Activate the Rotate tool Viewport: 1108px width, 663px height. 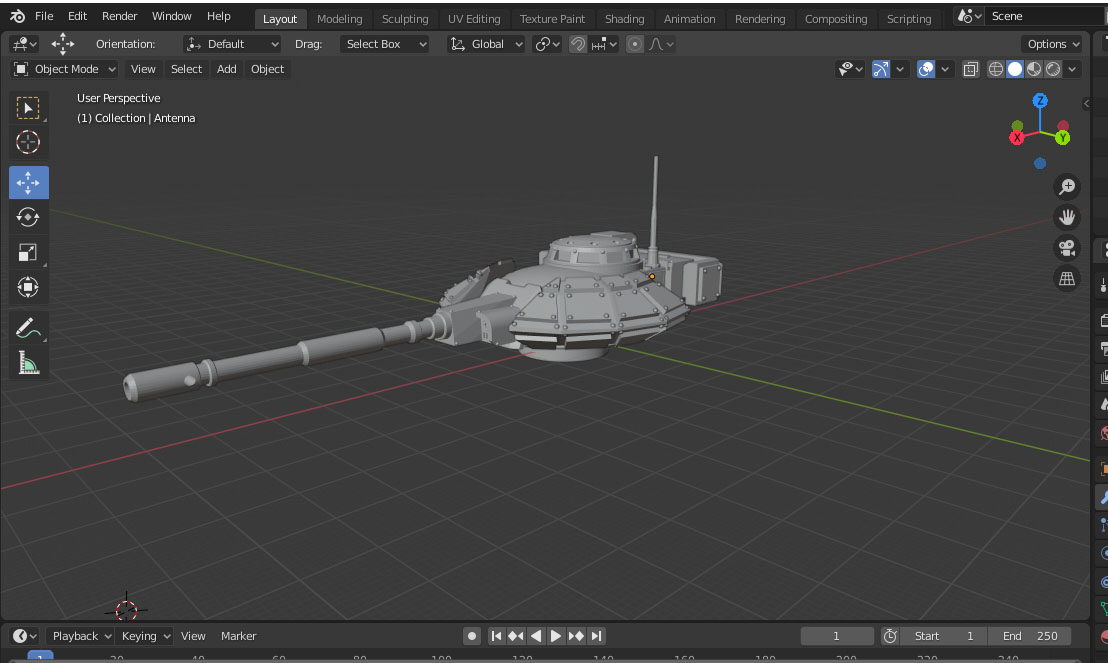pyautogui.click(x=28, y=217)
